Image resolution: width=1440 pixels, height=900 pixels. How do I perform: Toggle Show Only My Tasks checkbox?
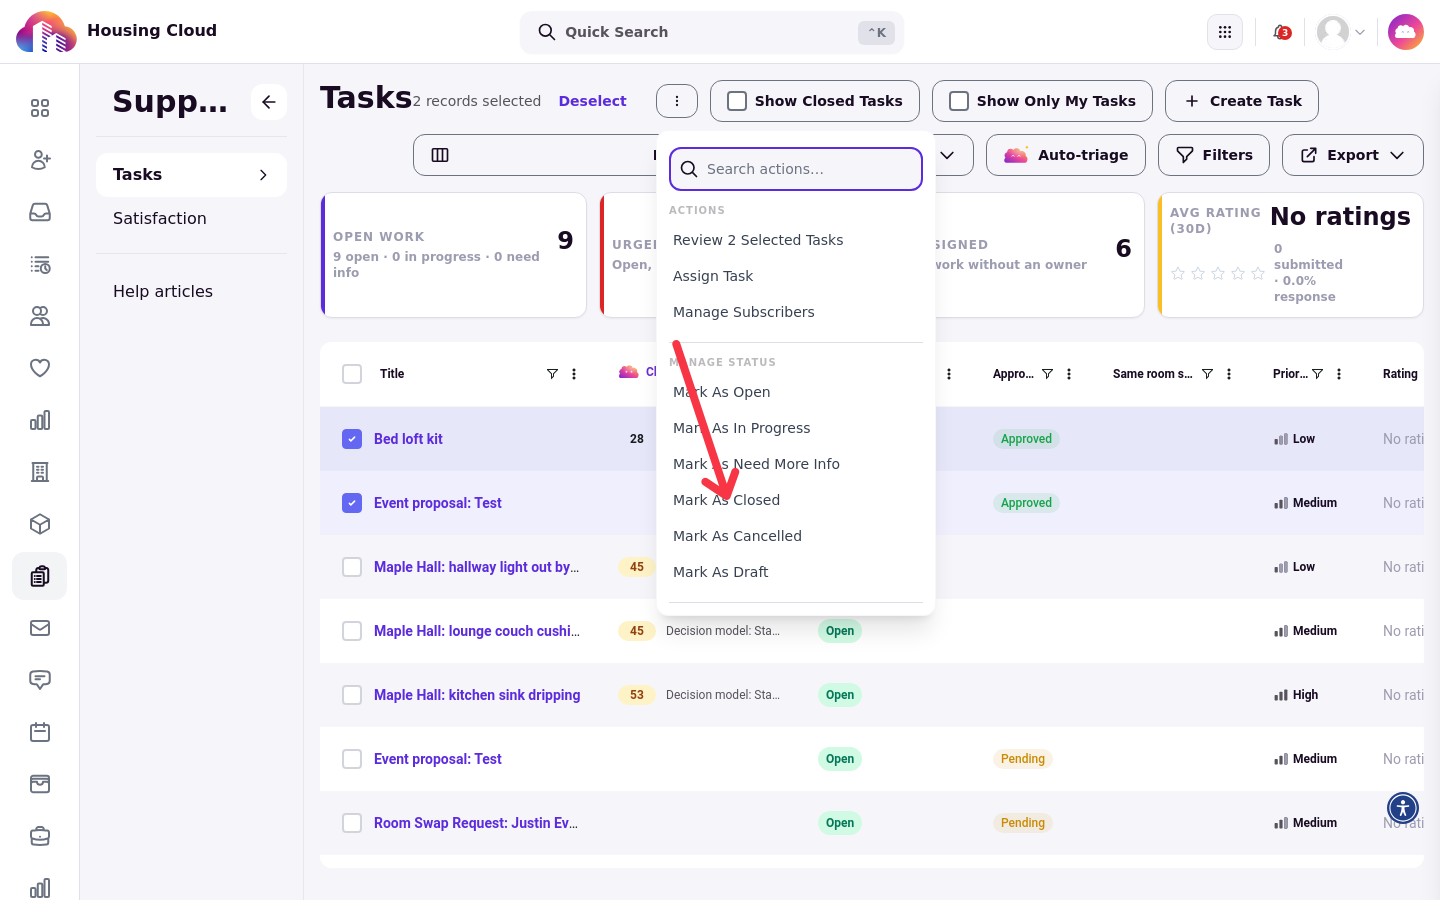tap(959, 101)
